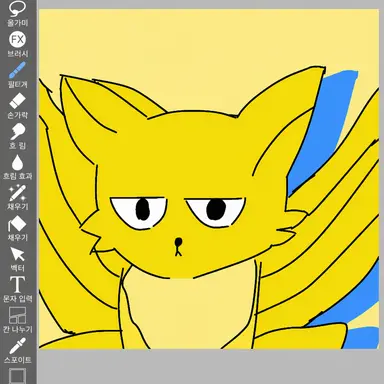Select the sparkle magic pen tool
Screen dimensions: 384x384
pos(17,193)
